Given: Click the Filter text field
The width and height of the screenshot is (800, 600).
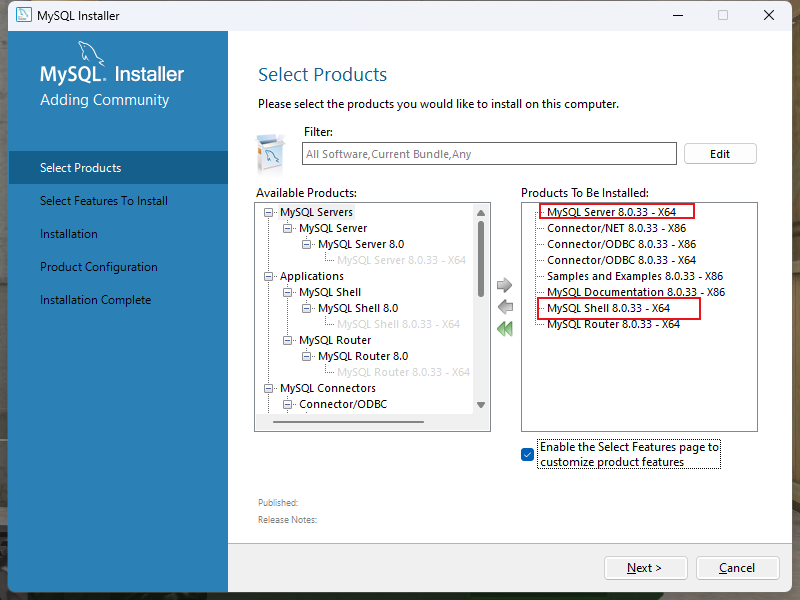Looking at the screenshot, I should click(489, 154).
